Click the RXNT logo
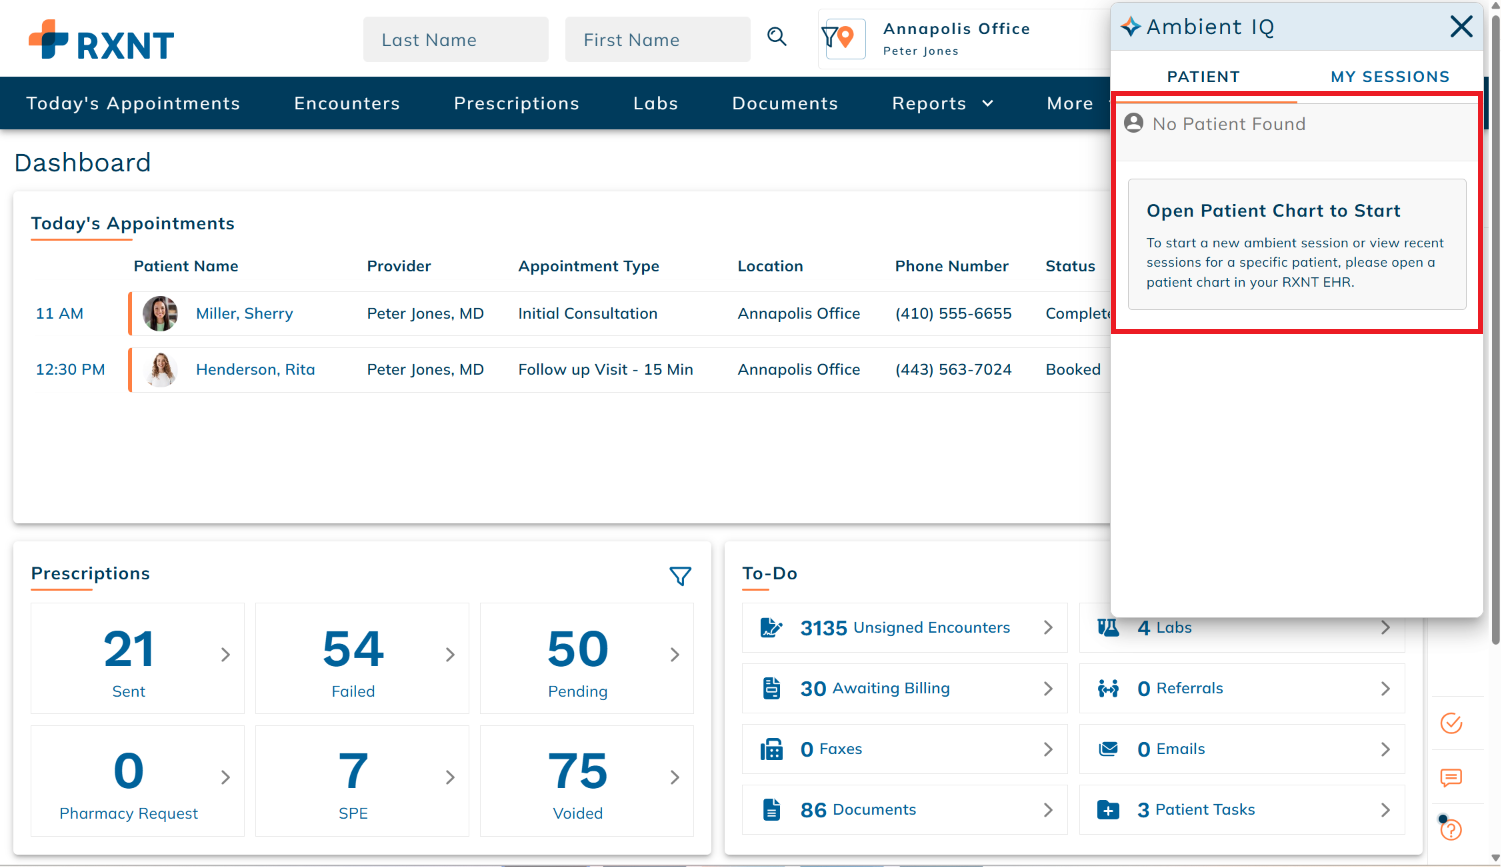 (102, 41)
